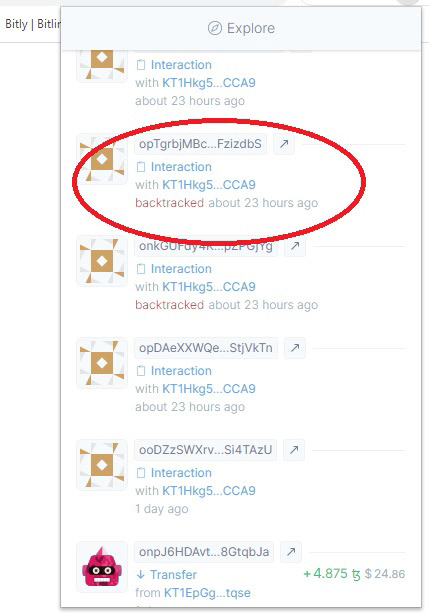Copy the onpJ6HDAvt...8GtqbJa operation hash
The width and height of the screenshot is (429, 615).
pyautogui.click(x=204, y=552)
